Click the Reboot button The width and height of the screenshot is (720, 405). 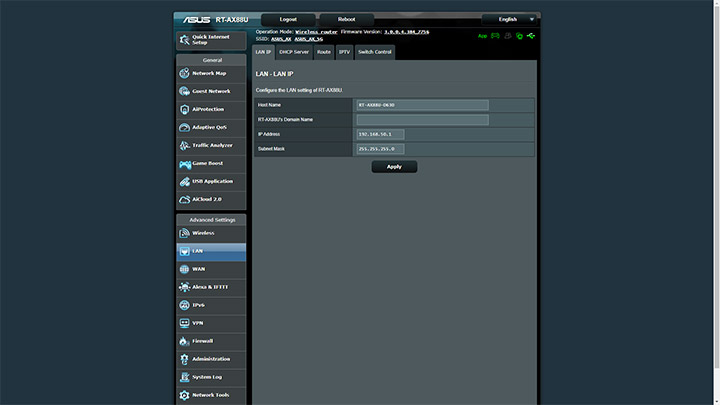click(x=347, y=19)
